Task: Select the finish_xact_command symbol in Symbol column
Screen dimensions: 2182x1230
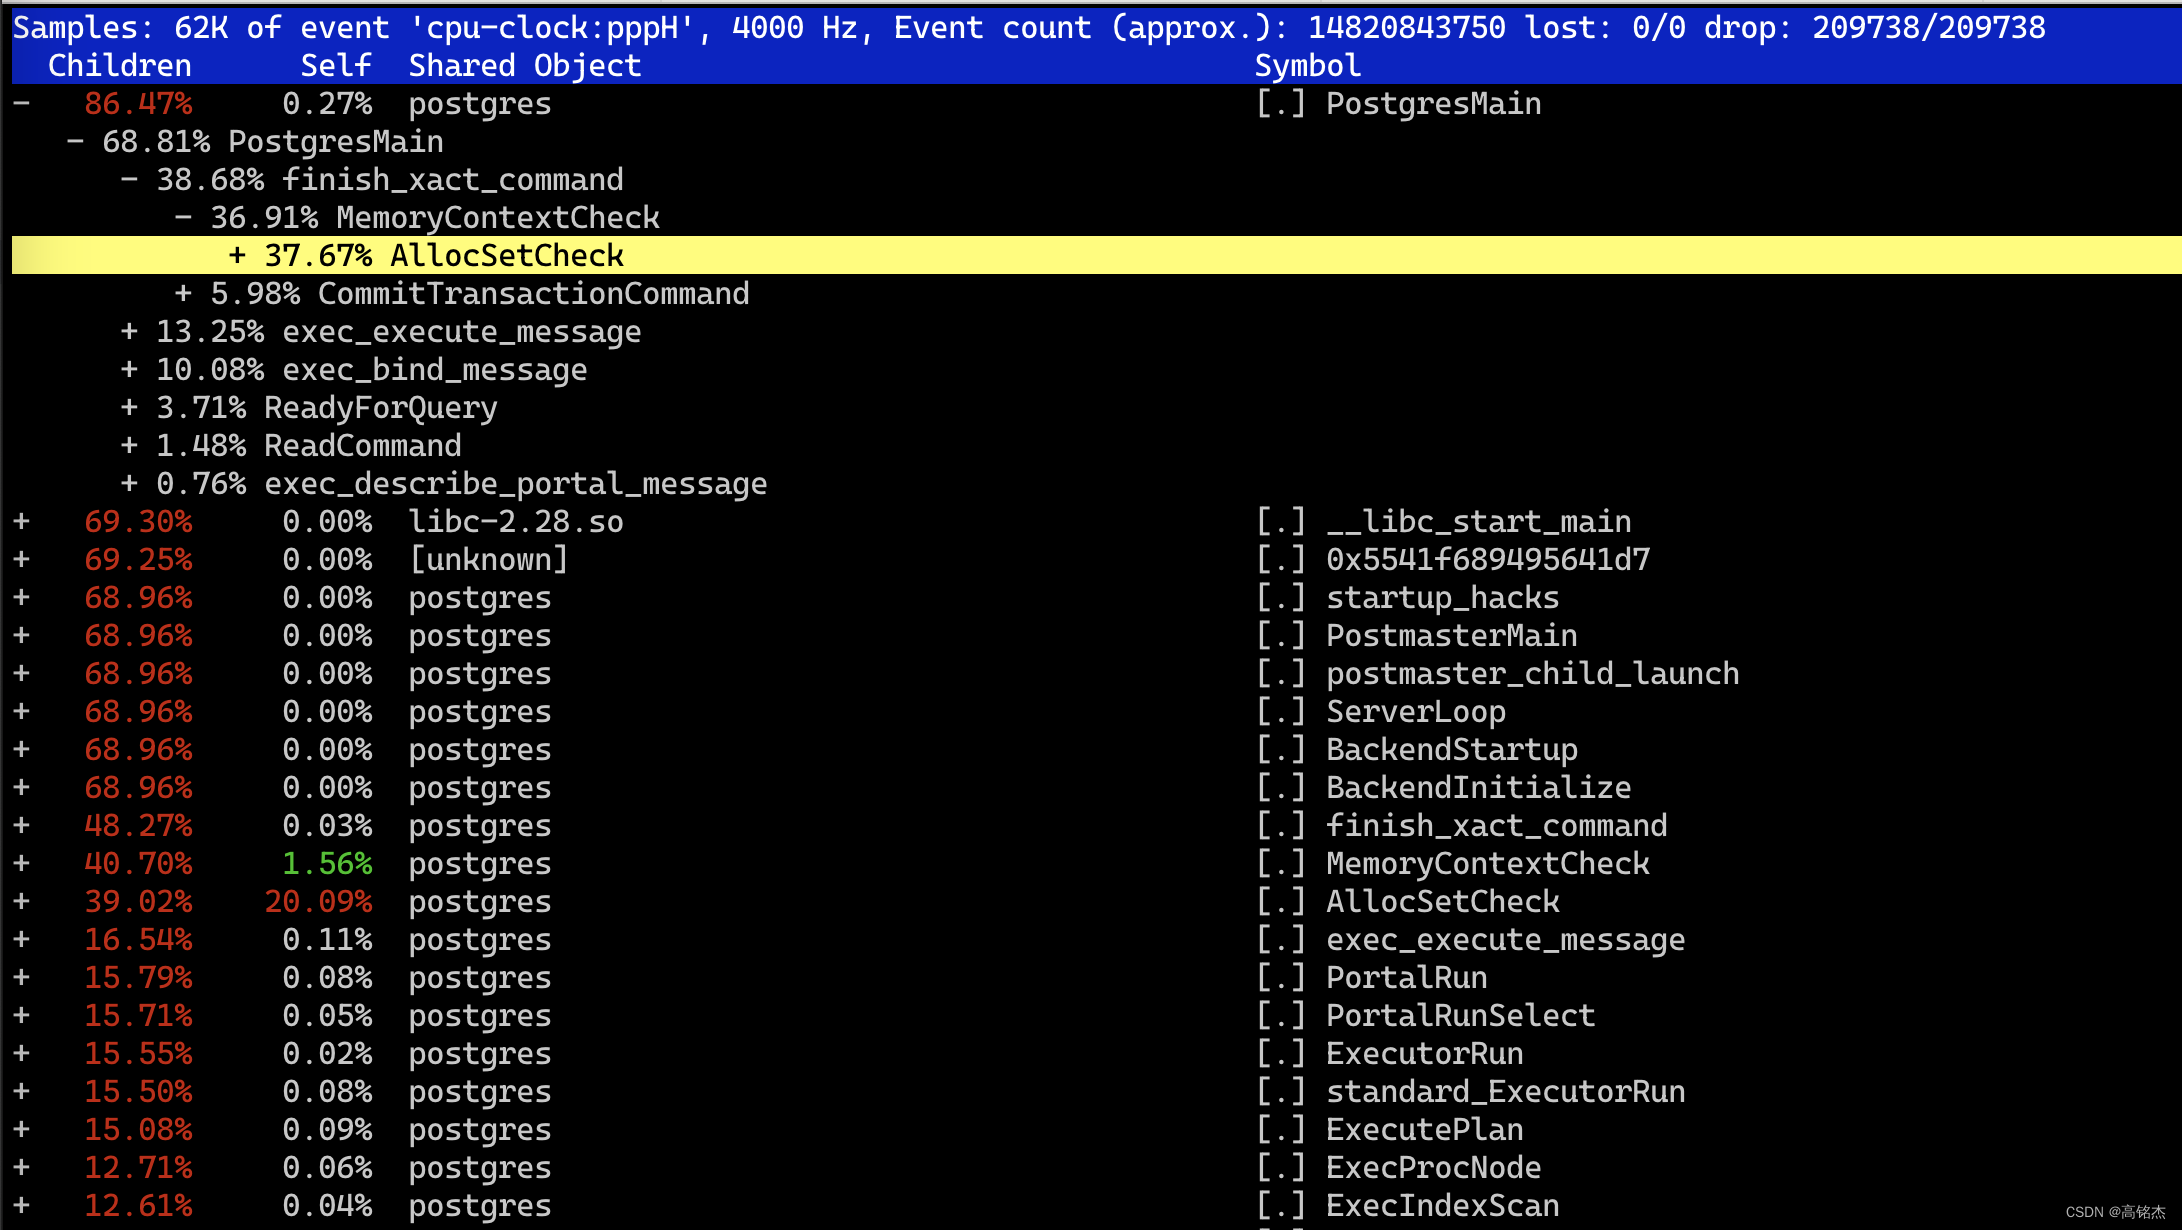Action: pyautogui.click(x=1497, y=826)
